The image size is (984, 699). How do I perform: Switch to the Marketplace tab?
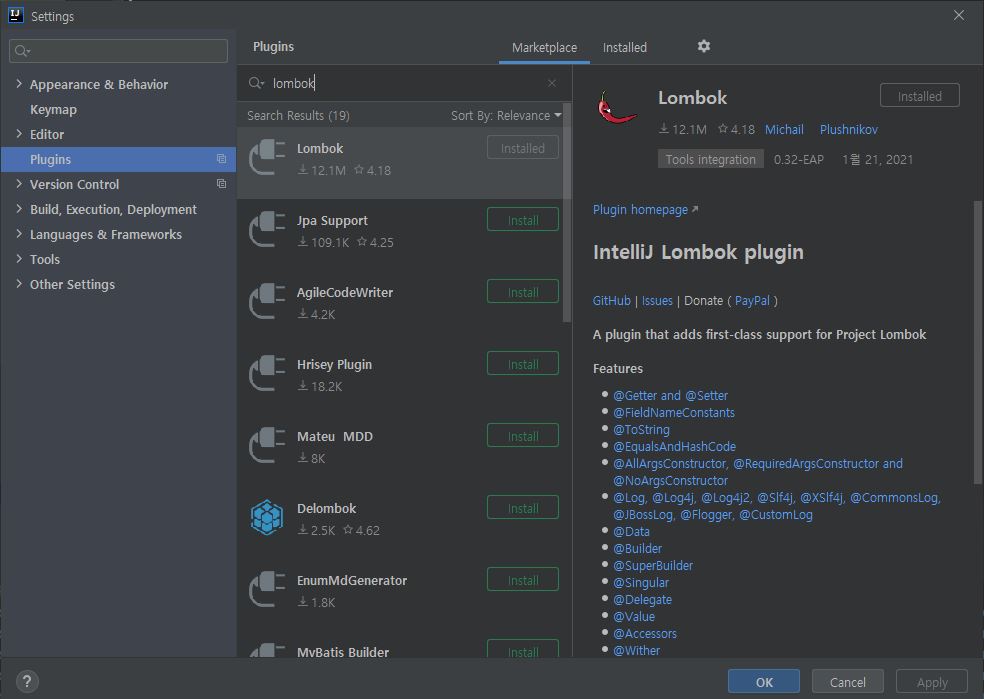click(x=544, y=48)
